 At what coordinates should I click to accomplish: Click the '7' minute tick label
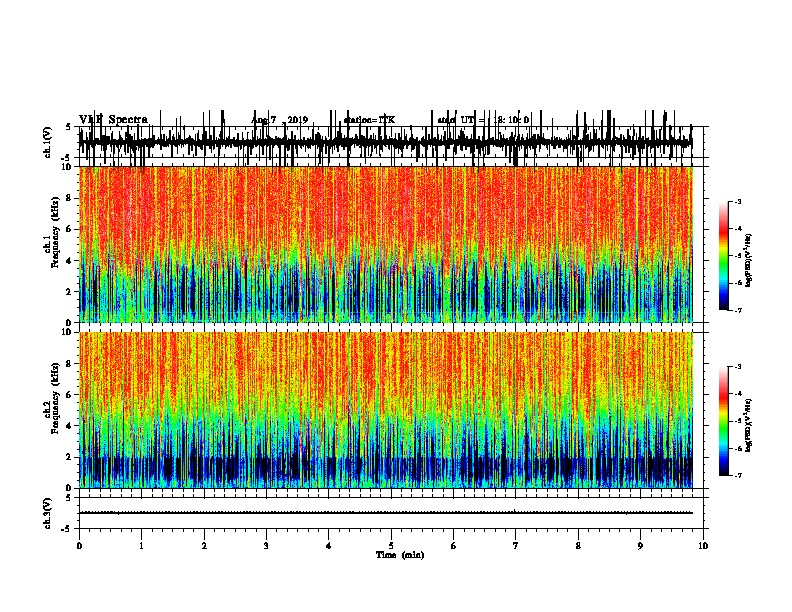click(516, 546)
